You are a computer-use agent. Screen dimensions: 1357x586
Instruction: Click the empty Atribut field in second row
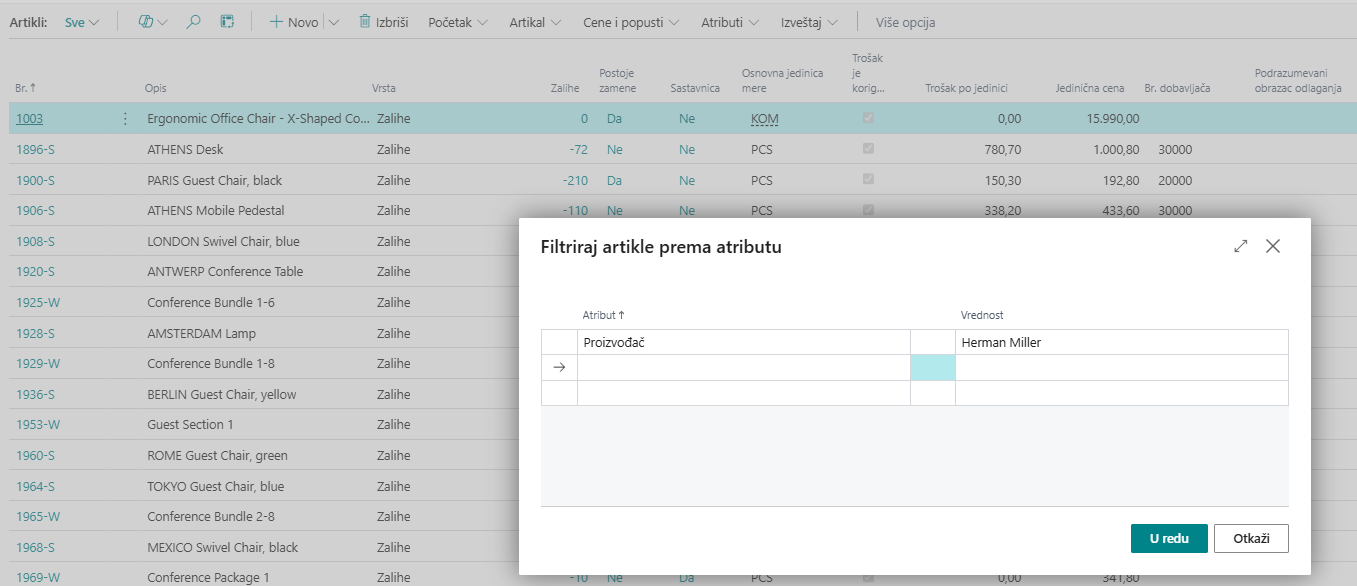point(743,367)
